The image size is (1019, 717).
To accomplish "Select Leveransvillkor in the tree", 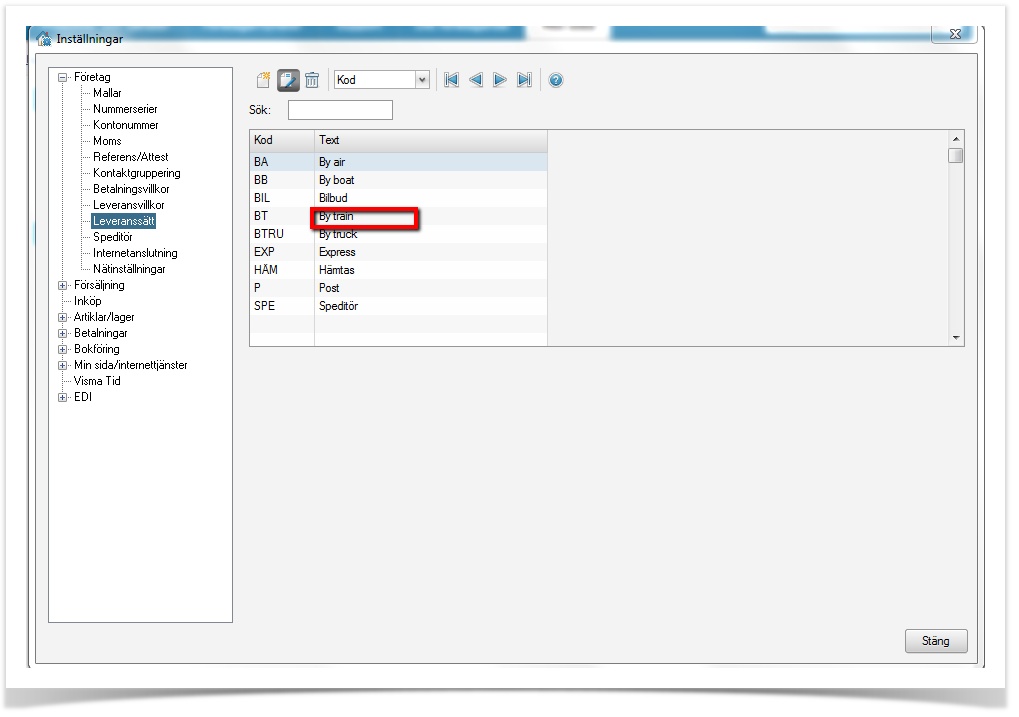I will (128, 205).
